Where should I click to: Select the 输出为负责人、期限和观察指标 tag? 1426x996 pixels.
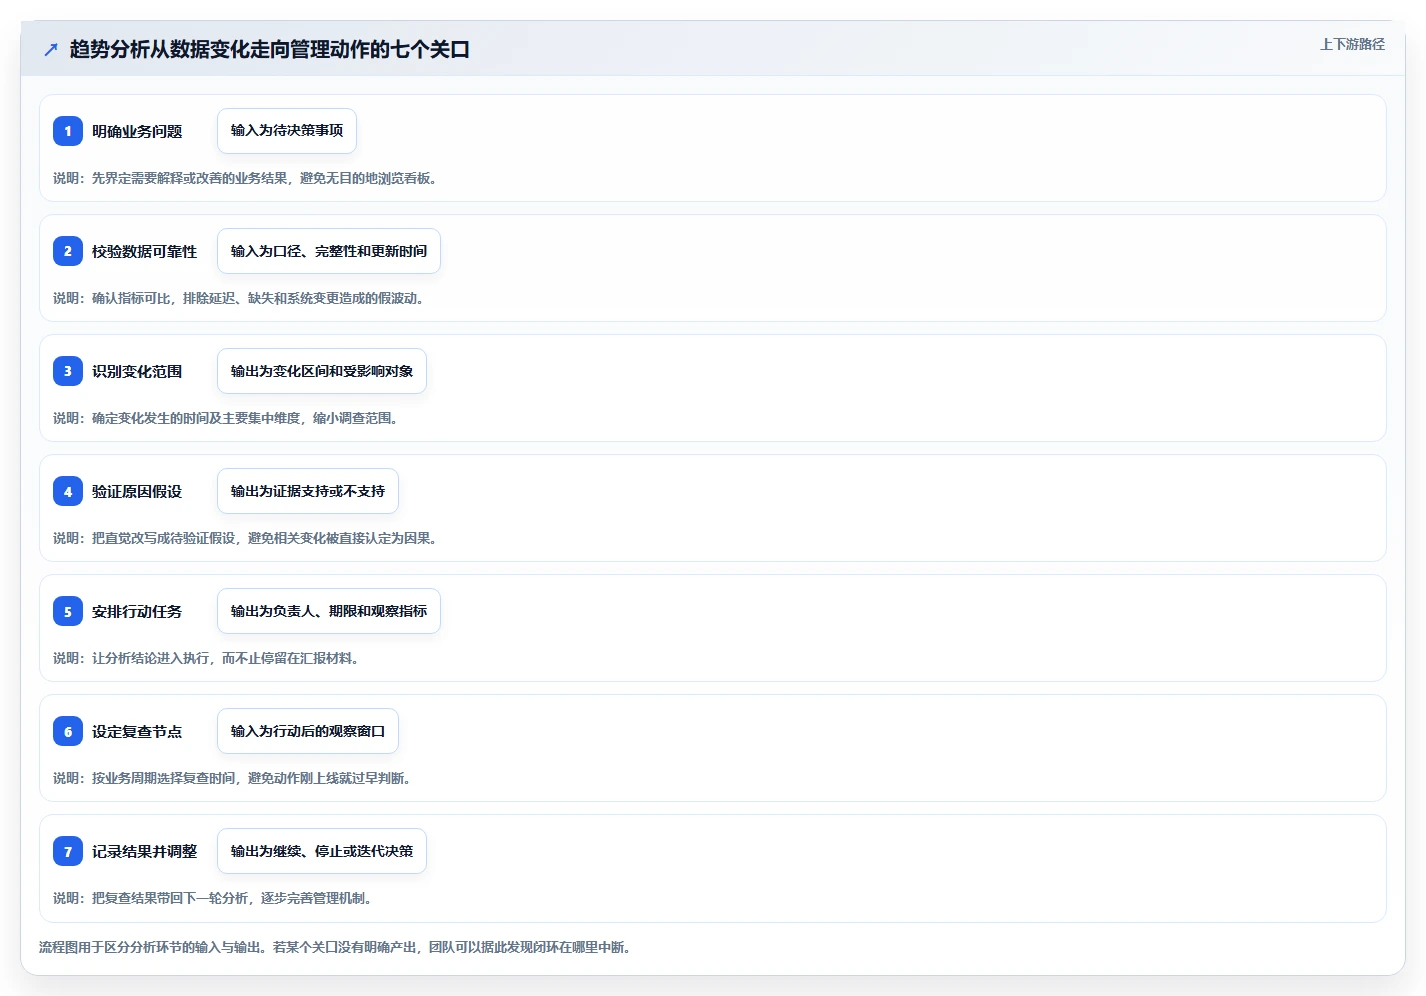(329, 611)
